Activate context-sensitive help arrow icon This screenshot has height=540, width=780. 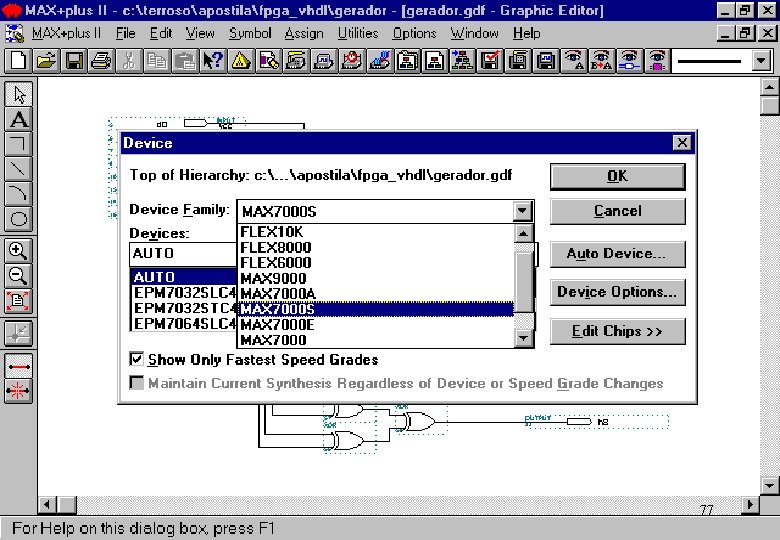tap(213, 61)
